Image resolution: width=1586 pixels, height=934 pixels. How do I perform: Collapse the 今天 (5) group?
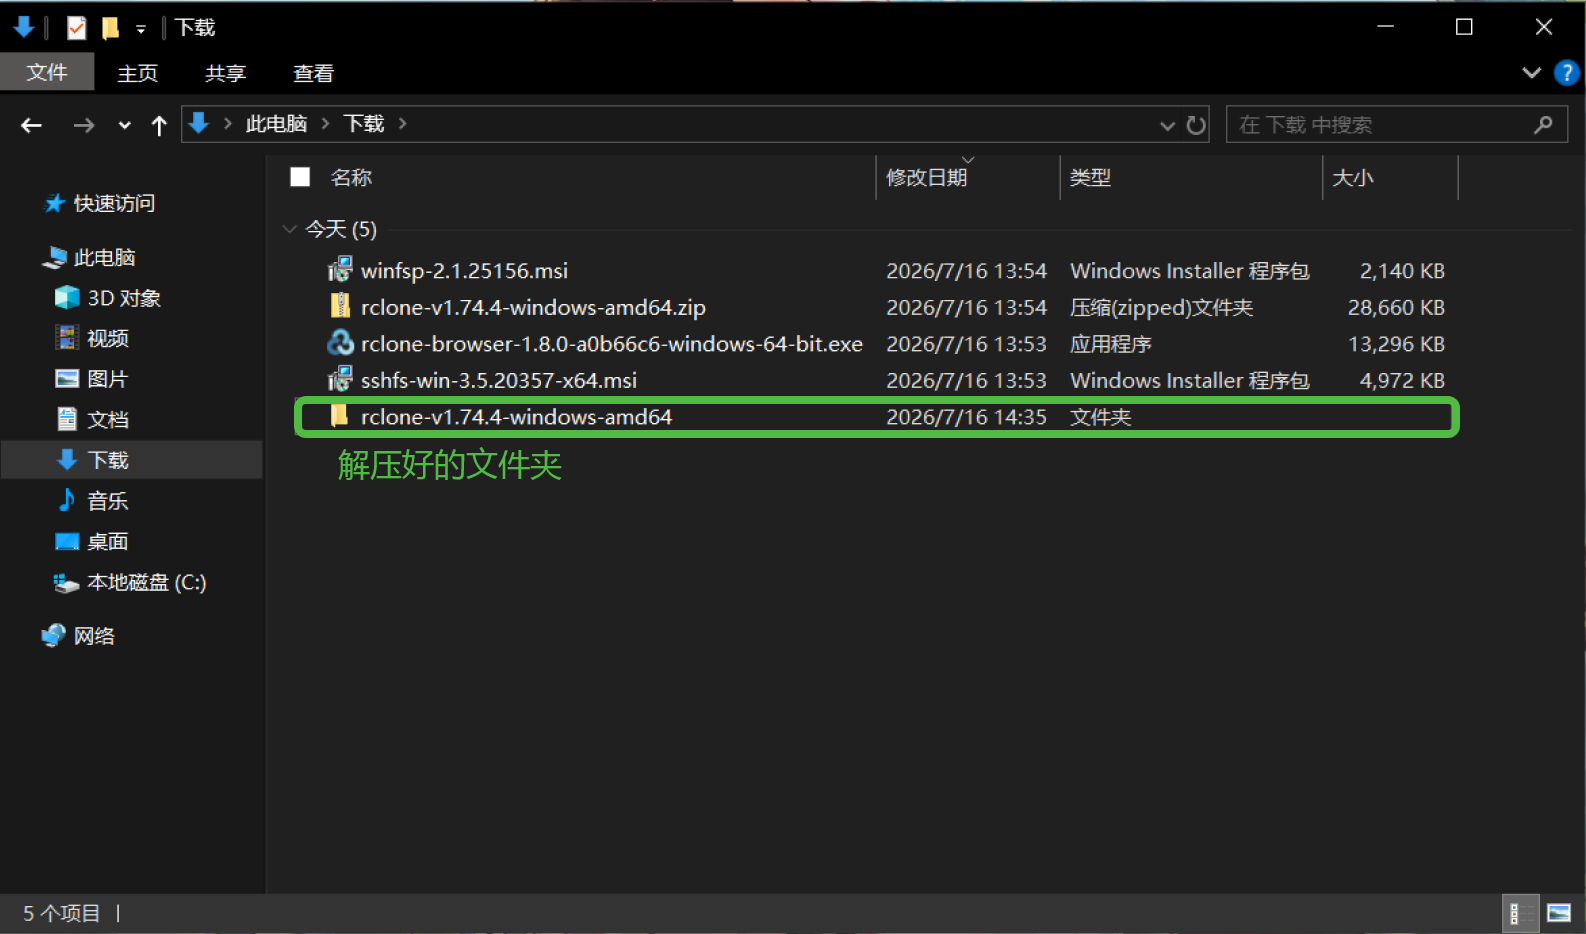point(290,229)
